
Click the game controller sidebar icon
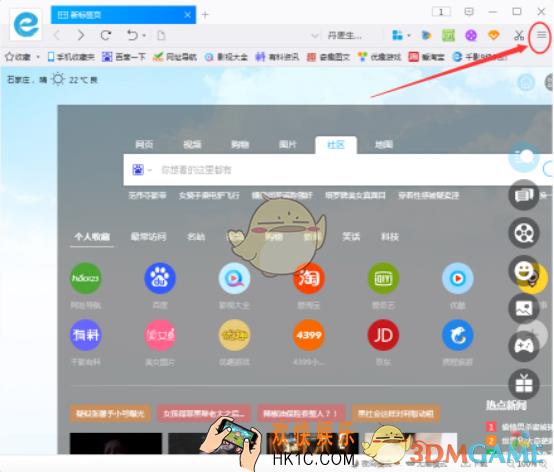524,346
